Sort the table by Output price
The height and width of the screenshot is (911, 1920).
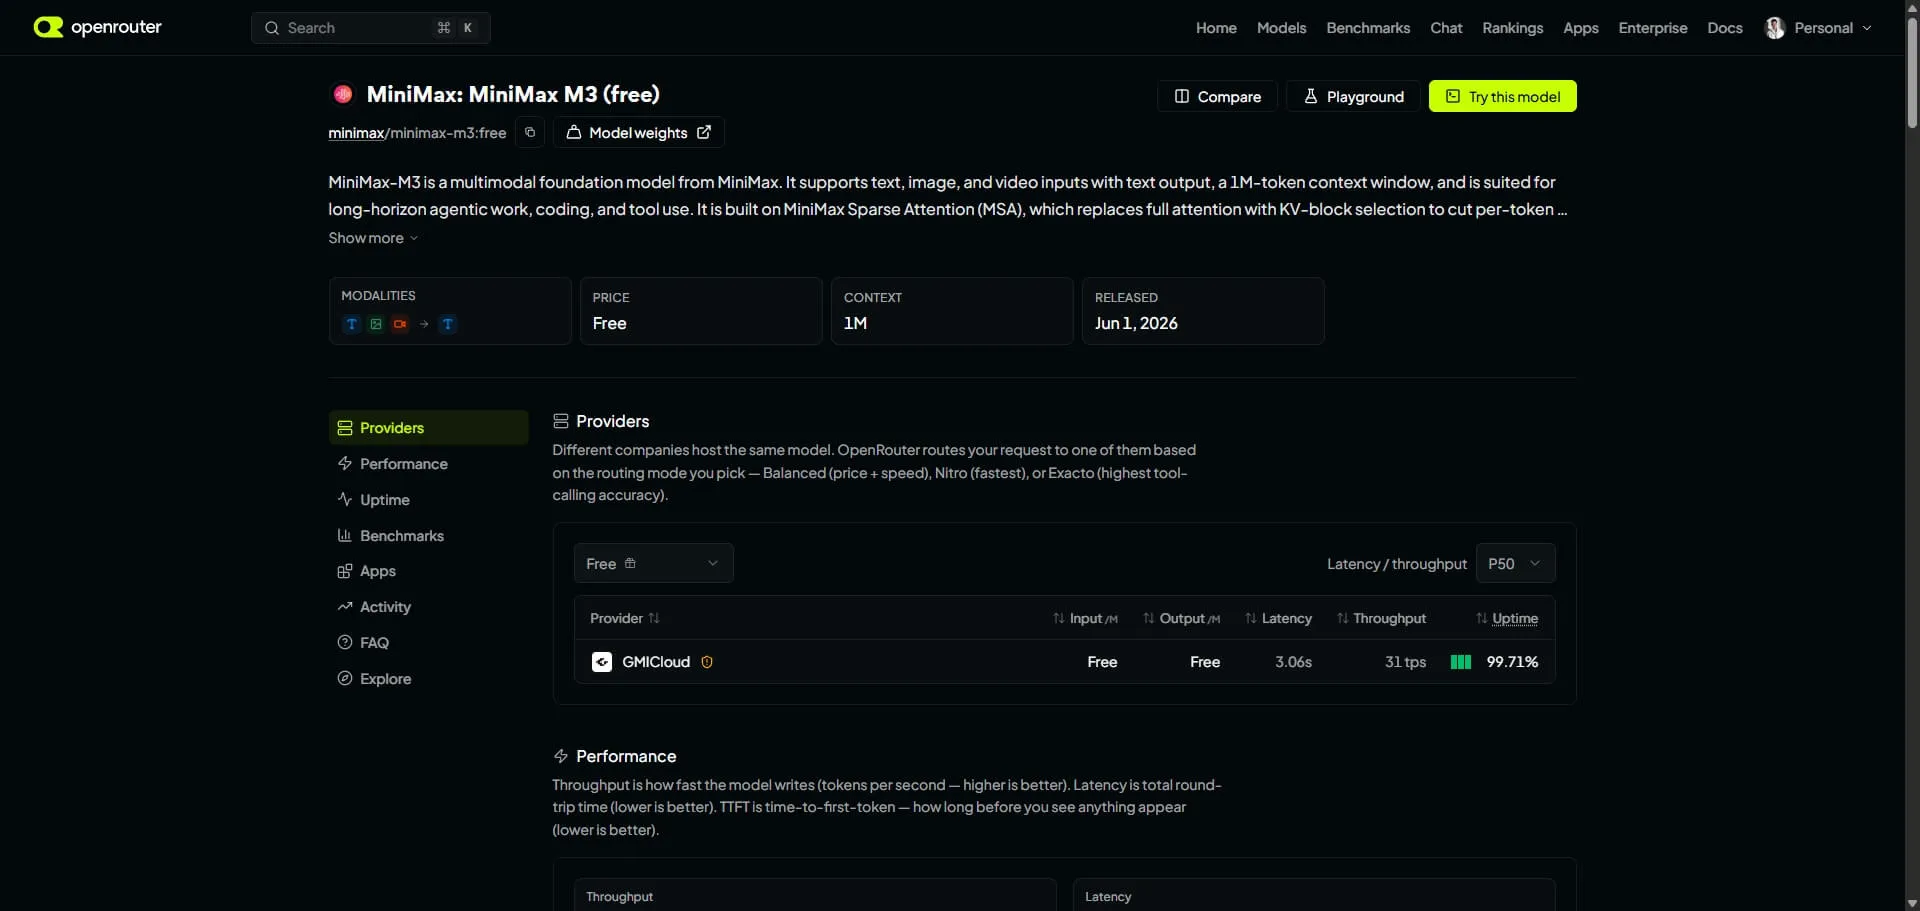[1181, 618]
